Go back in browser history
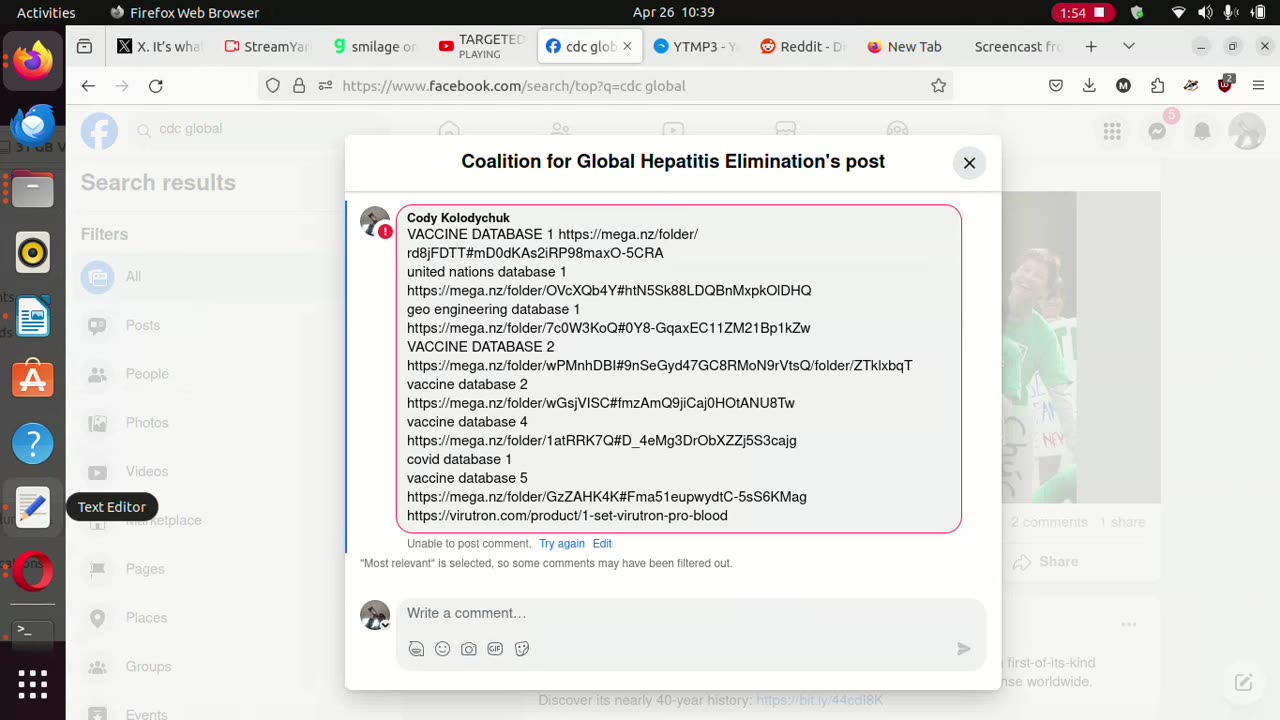1280x720 pixels. pyautogui.click(x=88, y=86)
